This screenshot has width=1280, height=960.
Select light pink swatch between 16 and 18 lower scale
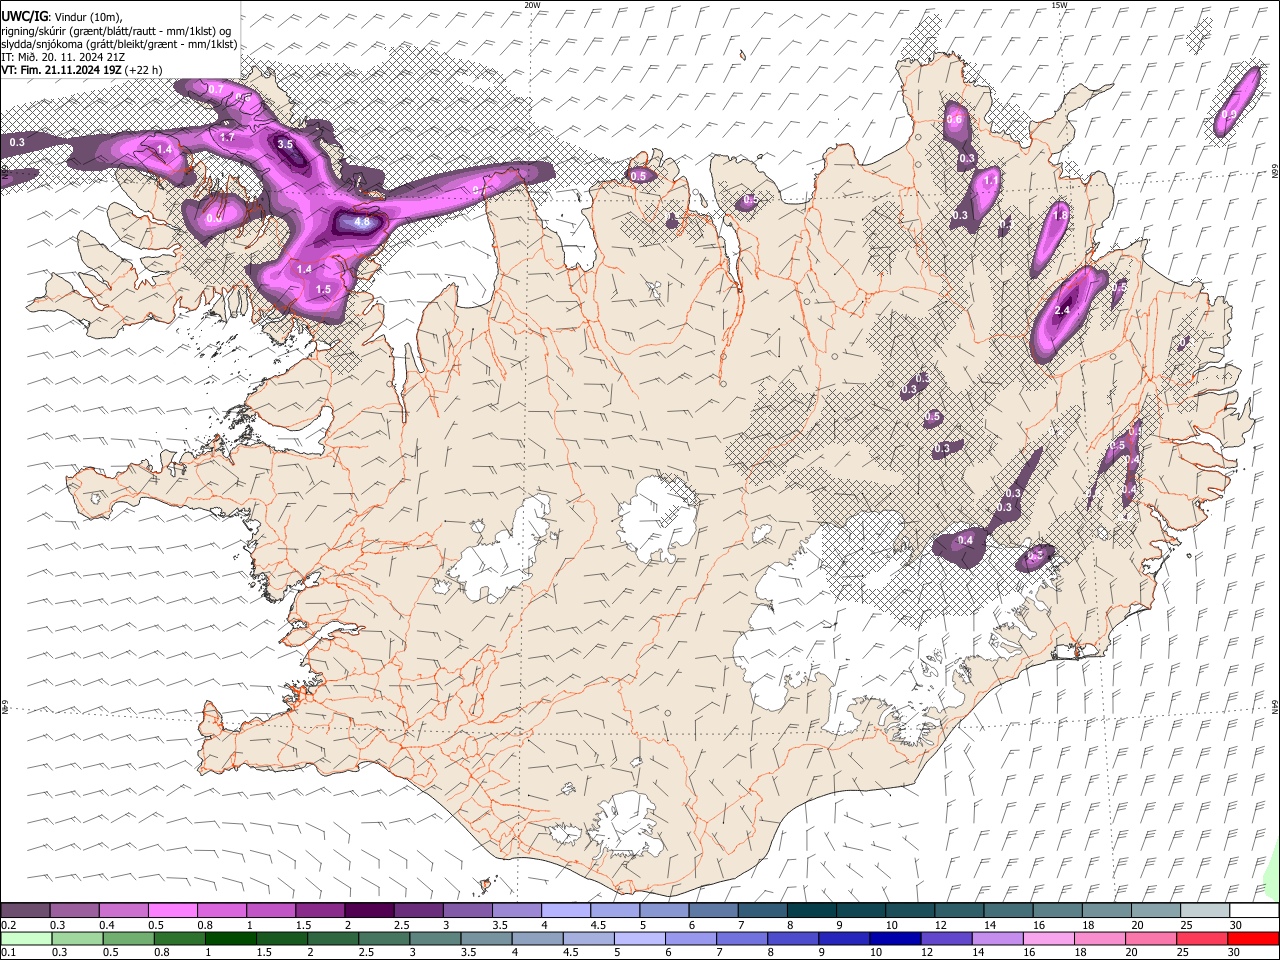(x=1048, y=938)
